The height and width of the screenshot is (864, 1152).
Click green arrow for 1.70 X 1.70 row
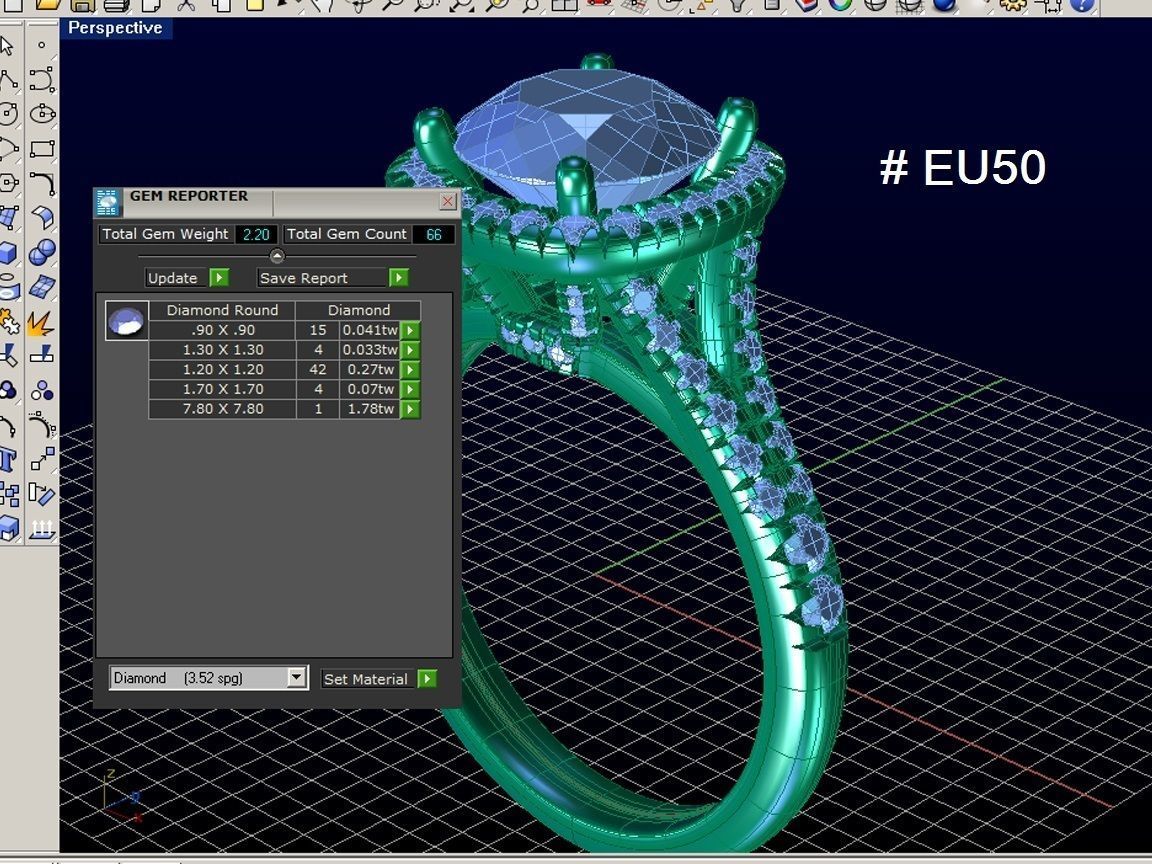pos(410,389)
